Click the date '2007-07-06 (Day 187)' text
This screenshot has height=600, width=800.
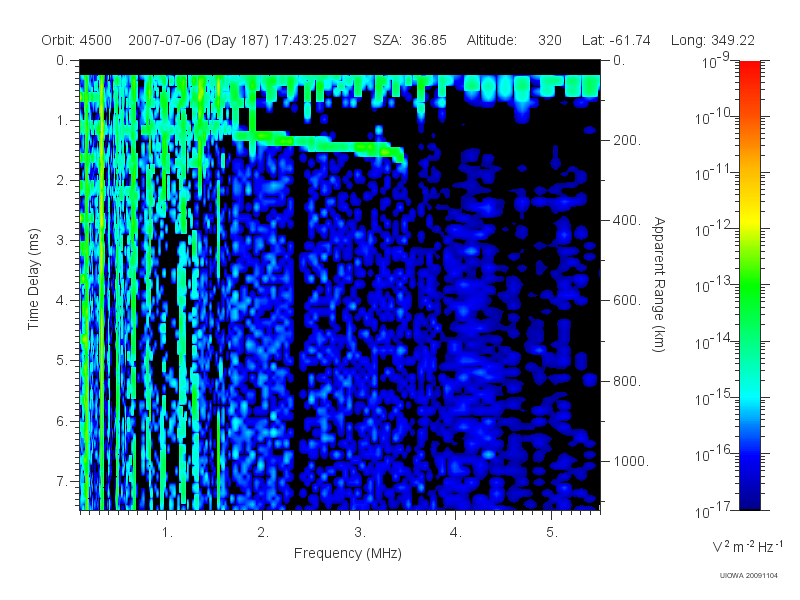[x=198, y=40]
